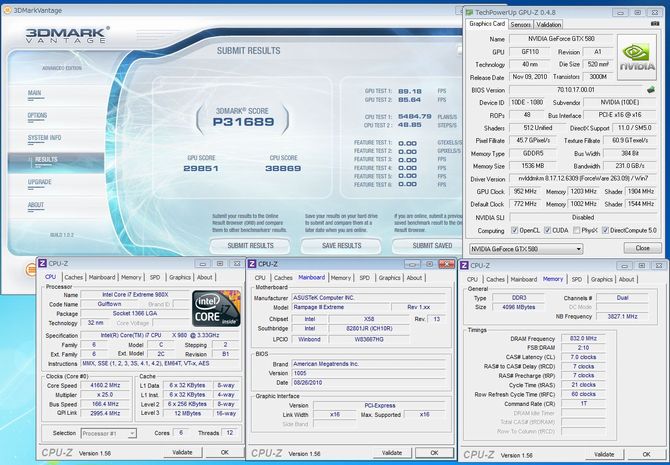Open Mainboard tab in the CPU-Z Memory window
The image size is (670, 465).
(x=523, y=279)
